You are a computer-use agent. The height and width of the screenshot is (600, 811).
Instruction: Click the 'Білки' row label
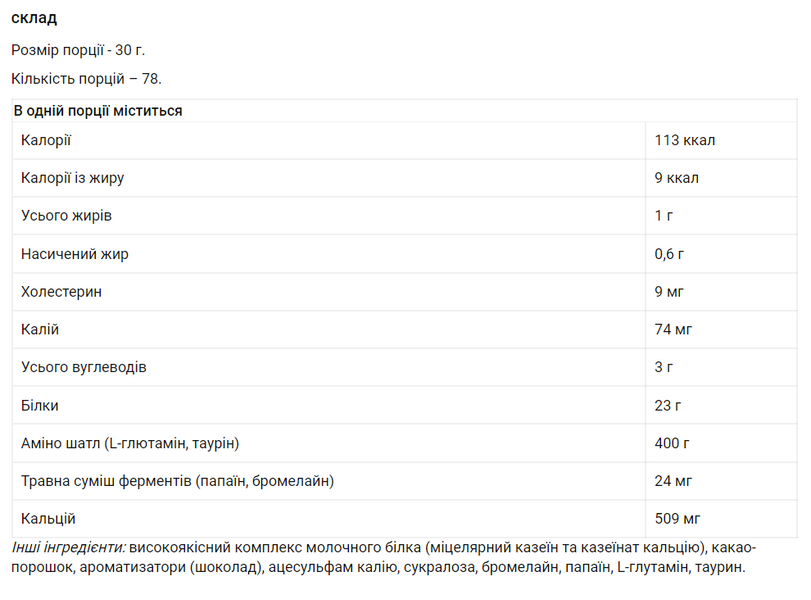[x=39, y=406]
